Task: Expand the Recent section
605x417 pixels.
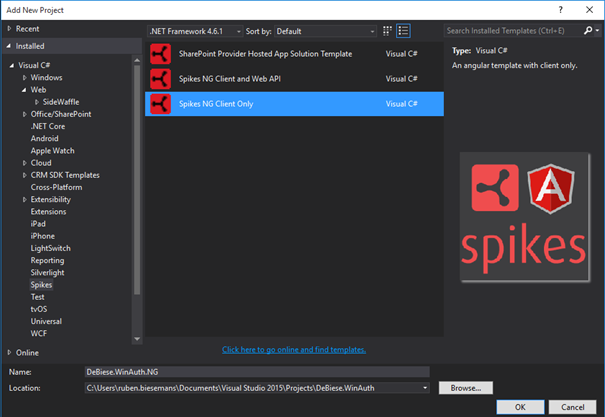Action: (x=9, y=29)
